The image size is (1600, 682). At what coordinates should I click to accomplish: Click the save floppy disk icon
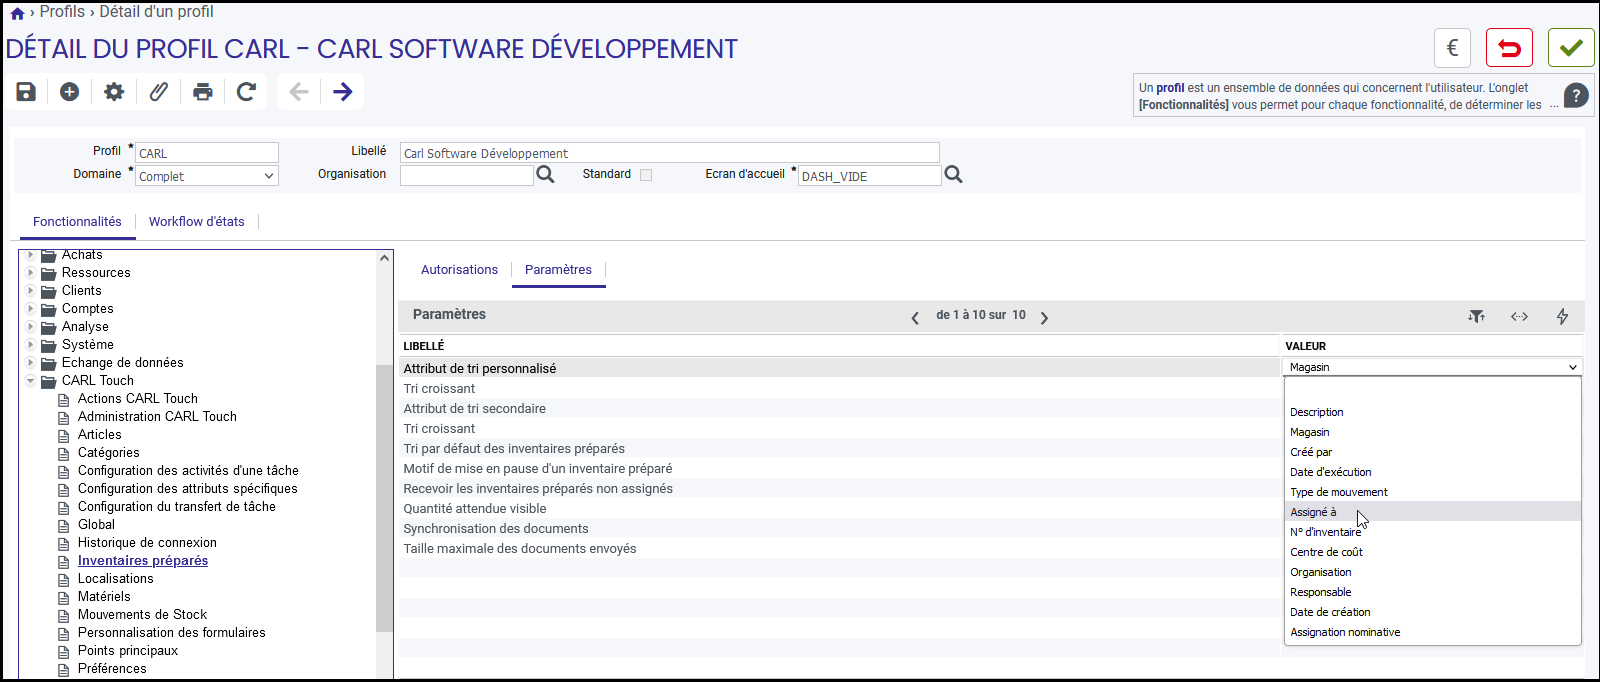pos(26,92)
